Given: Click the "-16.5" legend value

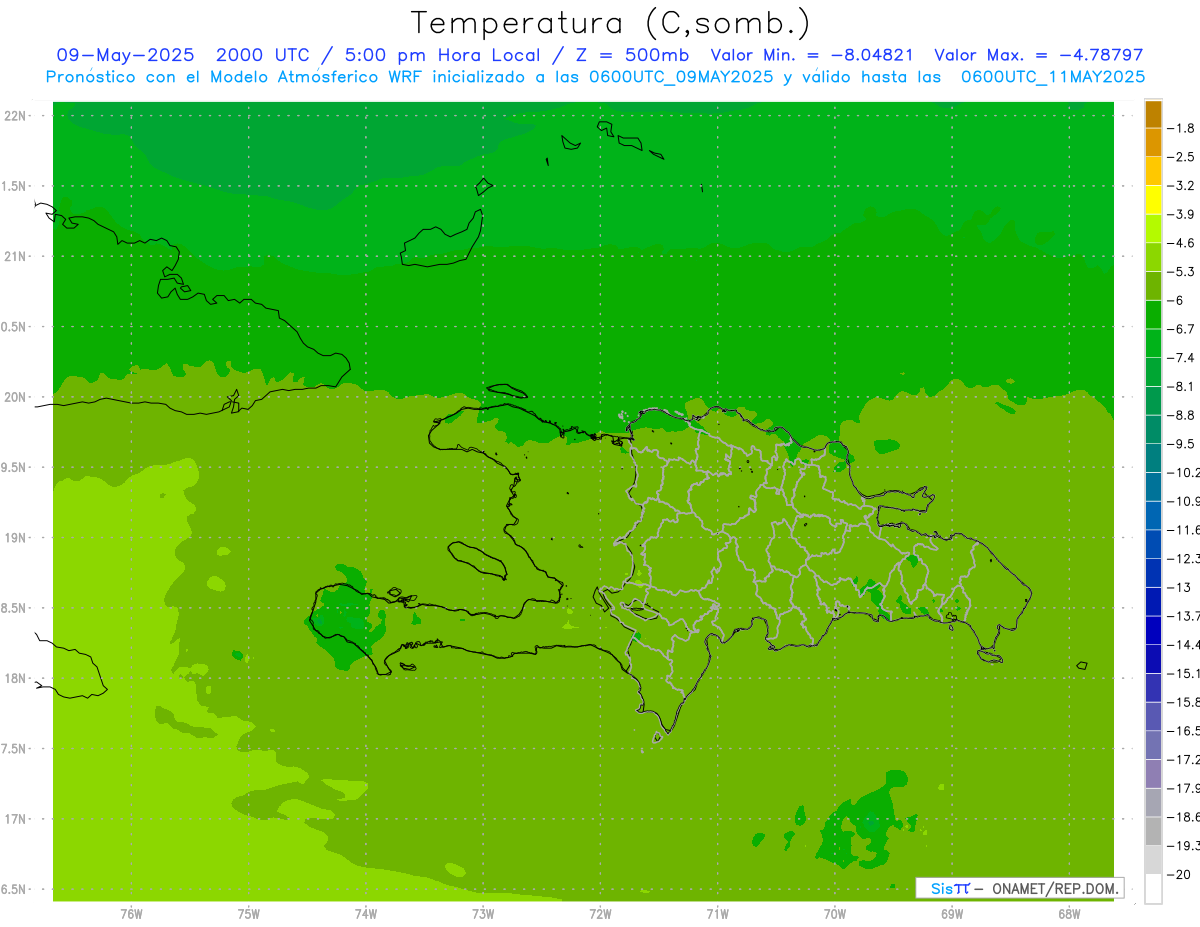Looking at the screenshot, I should click(1183, 731).
